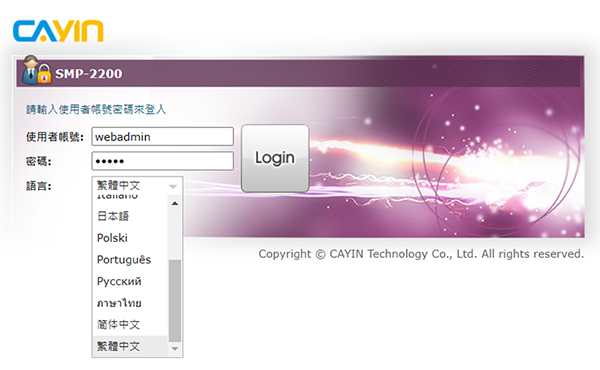Click the language list scroll-up arrow
600x370 pixels.
[x=175, y=204]
